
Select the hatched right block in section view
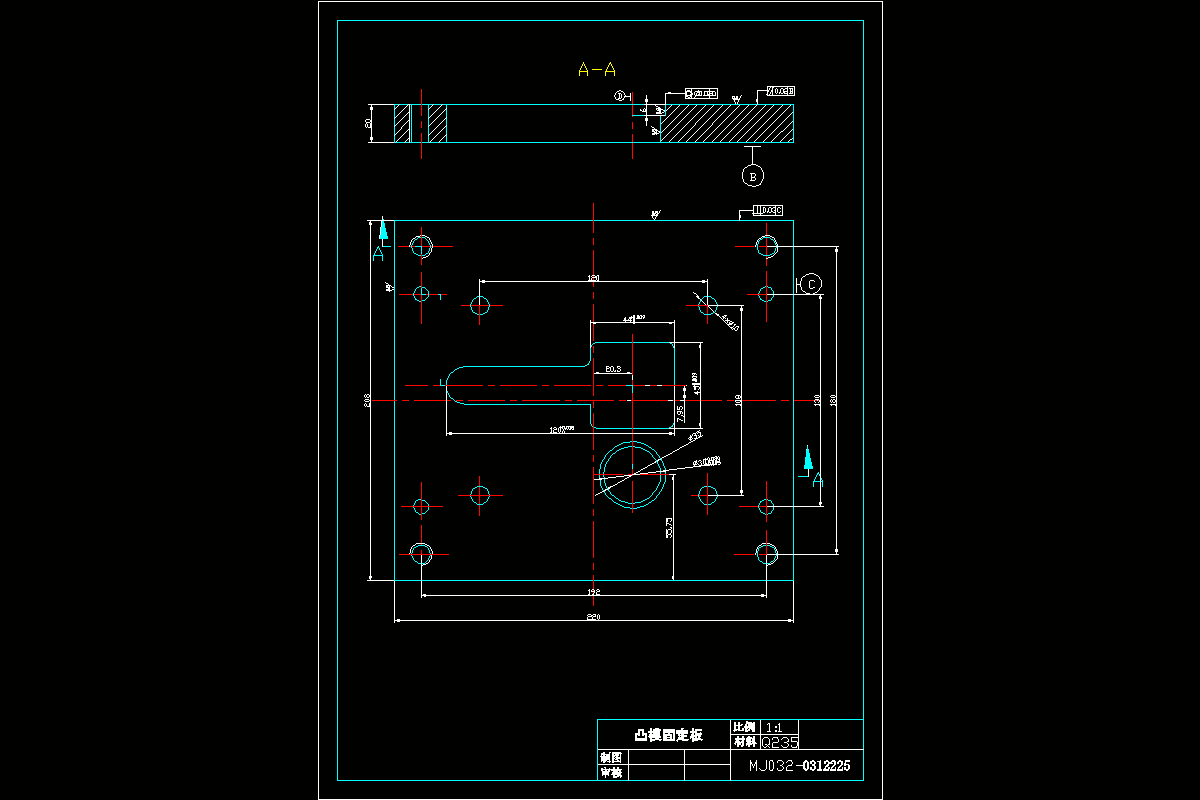coord(727,124)
